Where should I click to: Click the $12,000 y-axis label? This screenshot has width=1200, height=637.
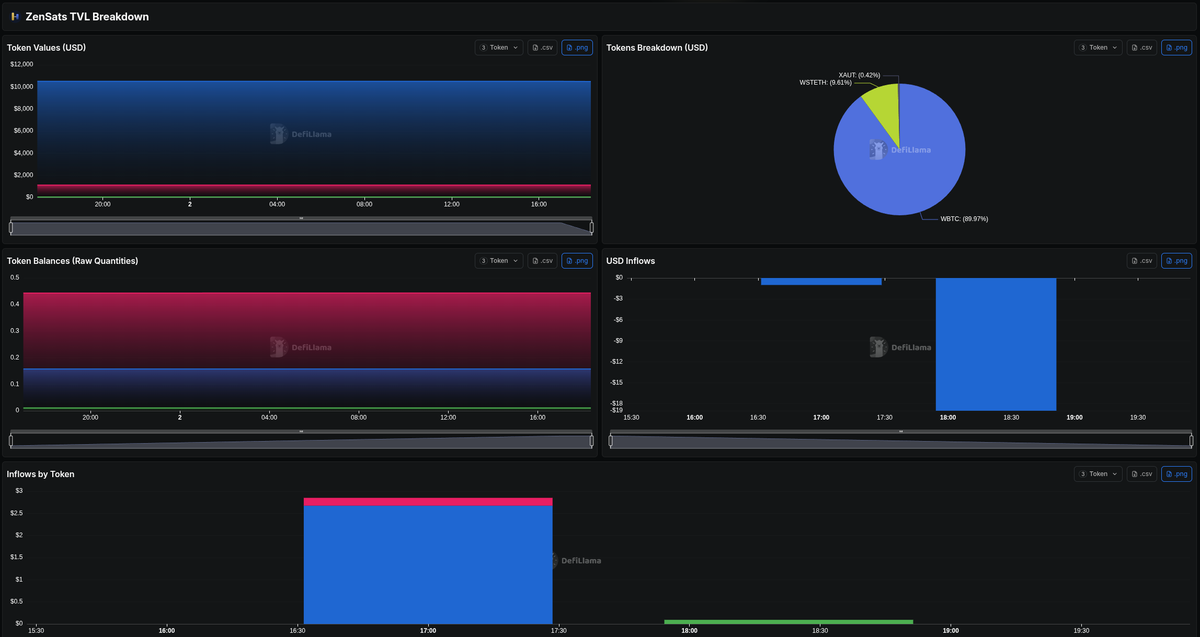(22, 64)
